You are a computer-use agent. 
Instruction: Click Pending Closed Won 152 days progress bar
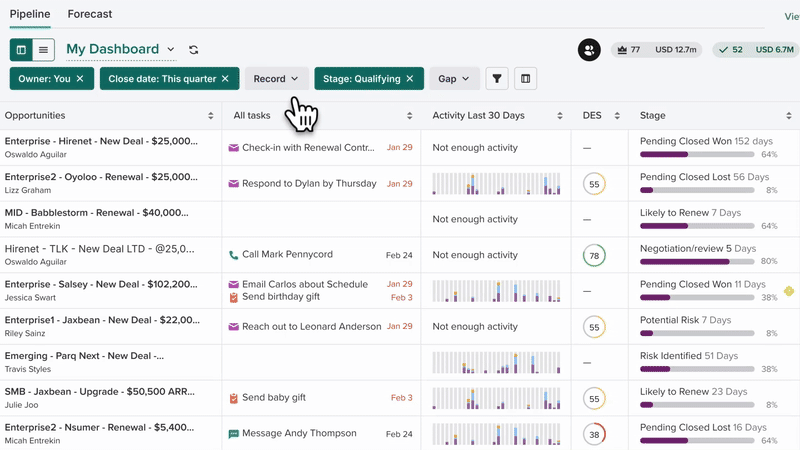click(697, 155)
